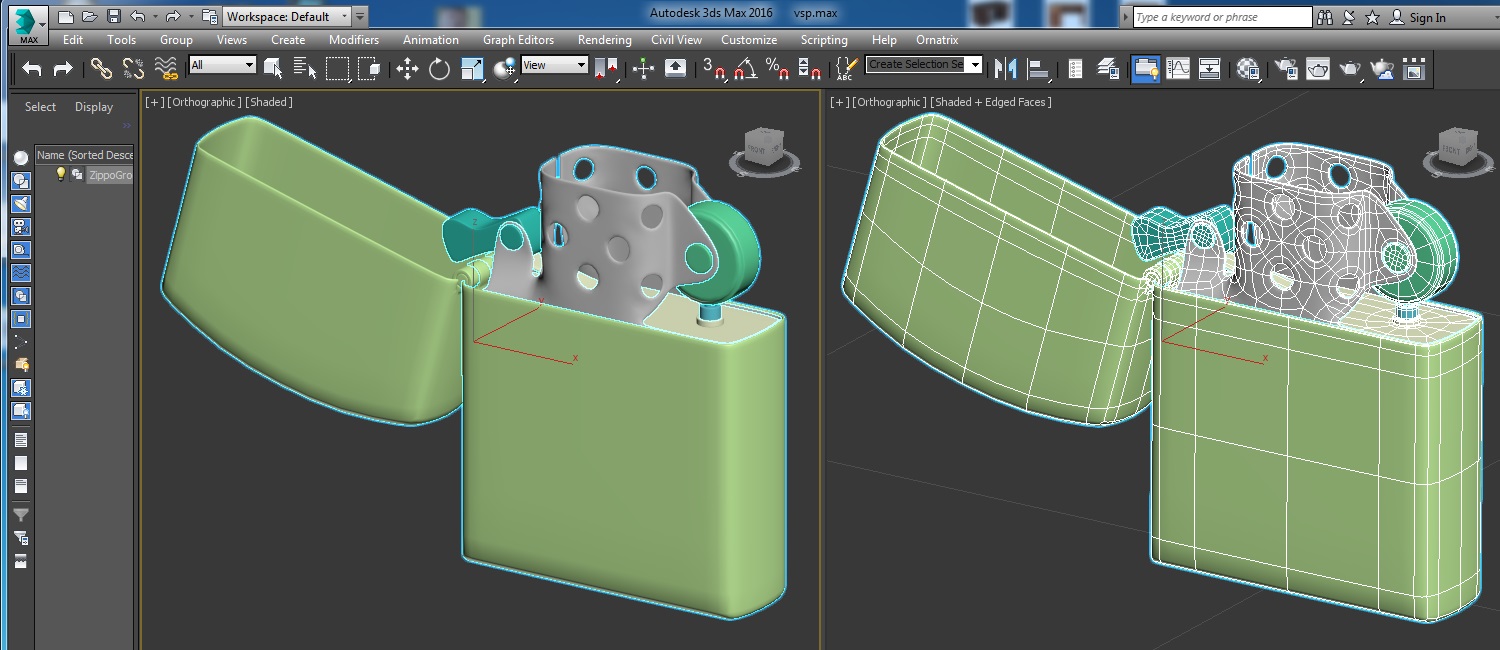This screenshot has height=650, width=1500.
Task: Open Curve Editor from main toolbar
Action: [1178, 68]
